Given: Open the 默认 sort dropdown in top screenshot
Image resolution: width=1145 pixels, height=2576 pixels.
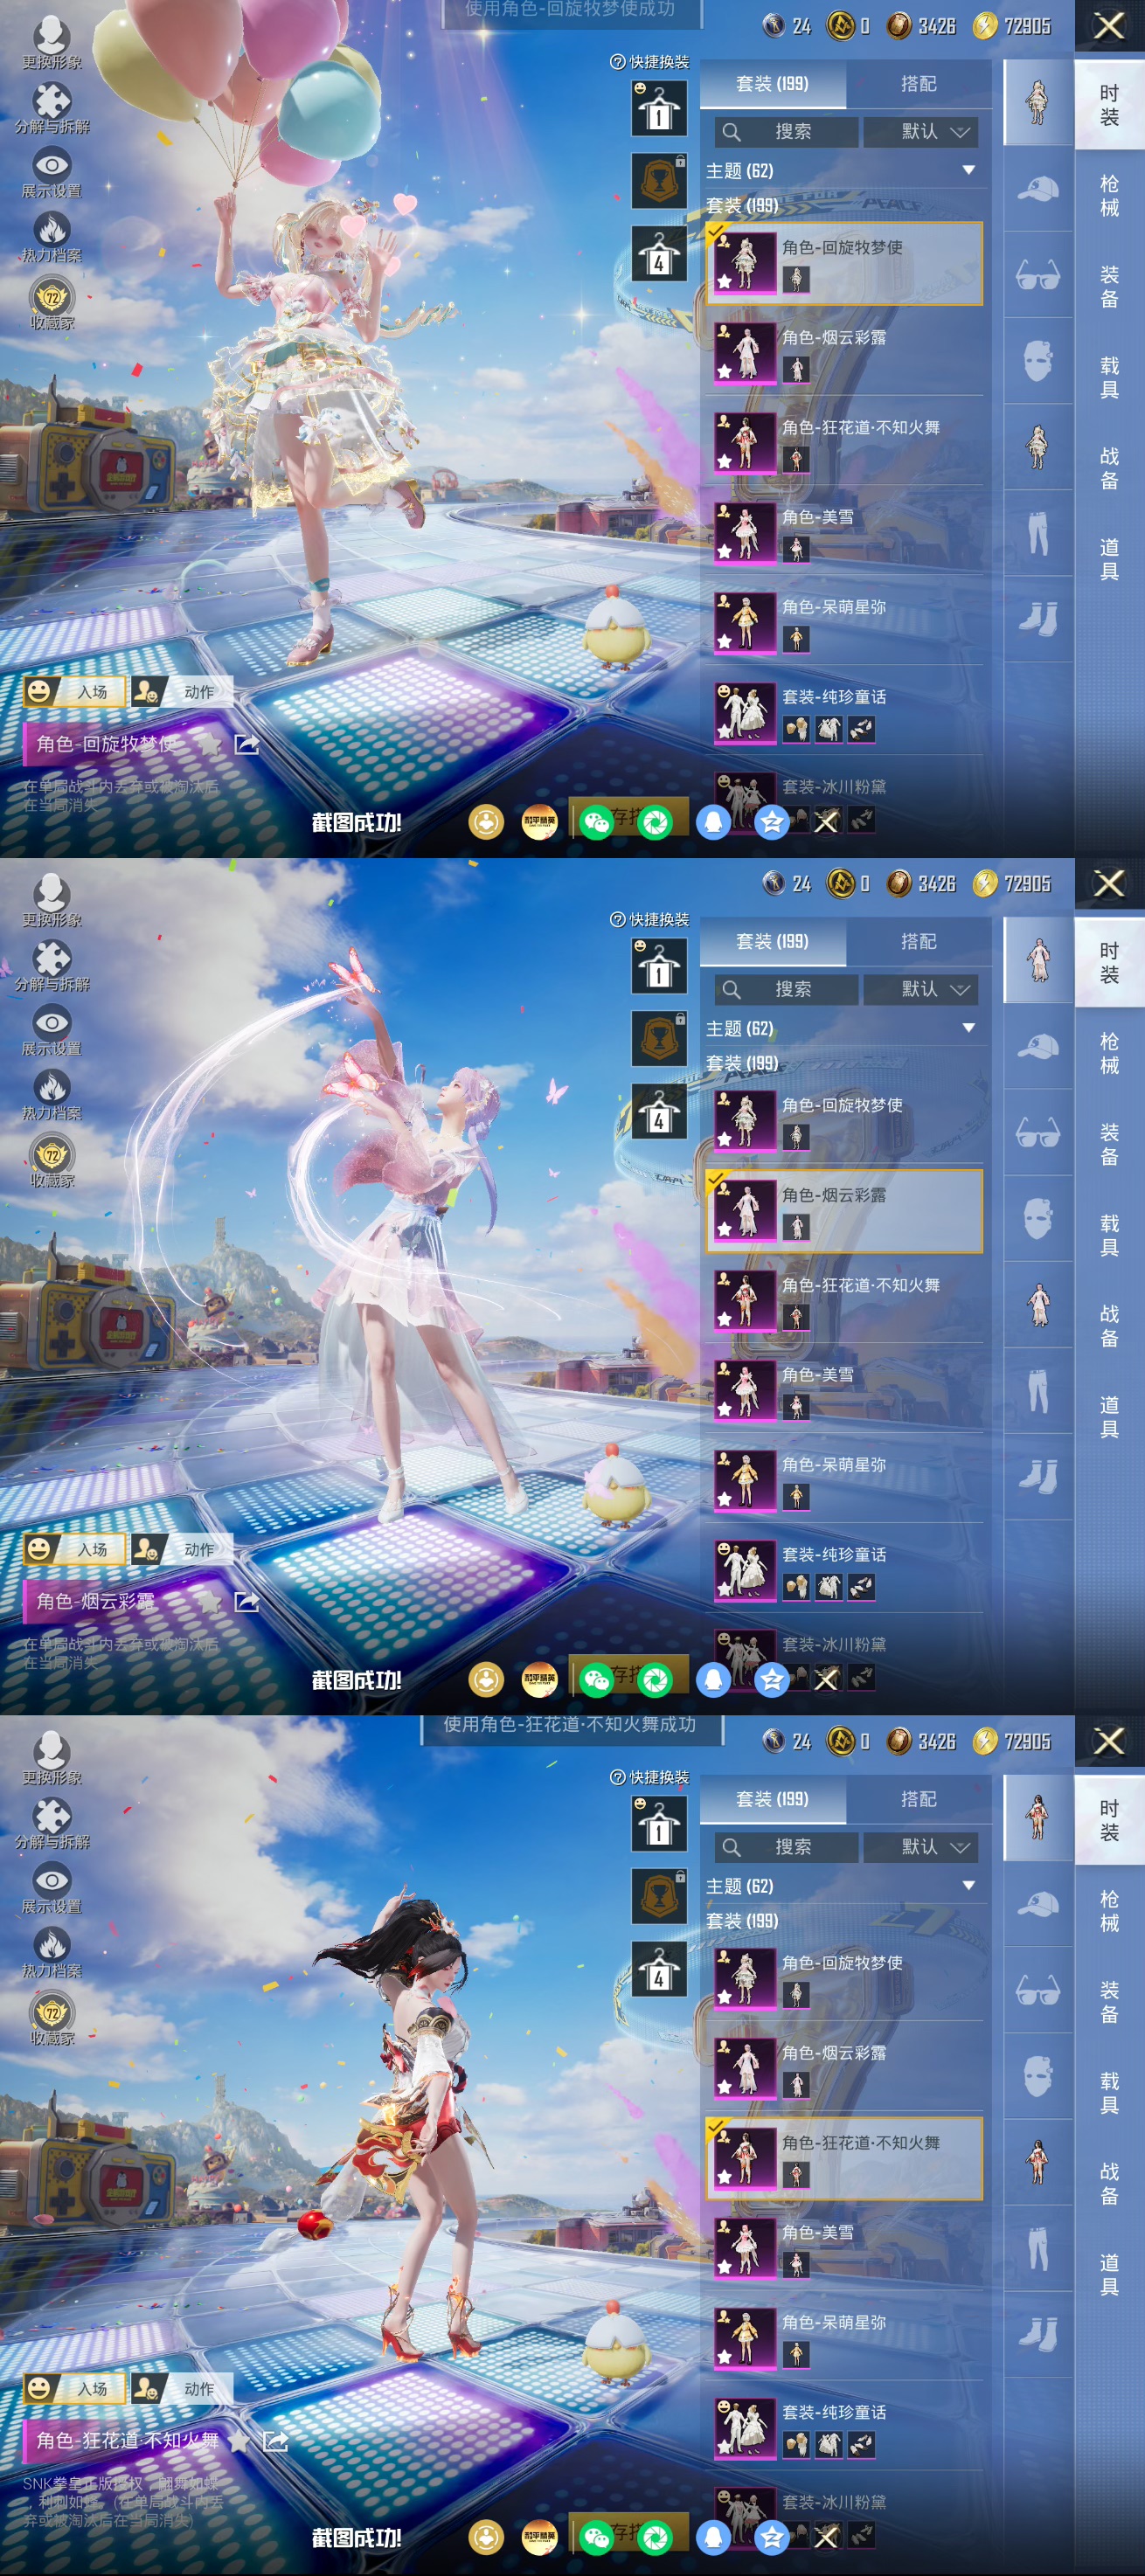Looking at the screenshot, I should point(921,132).
